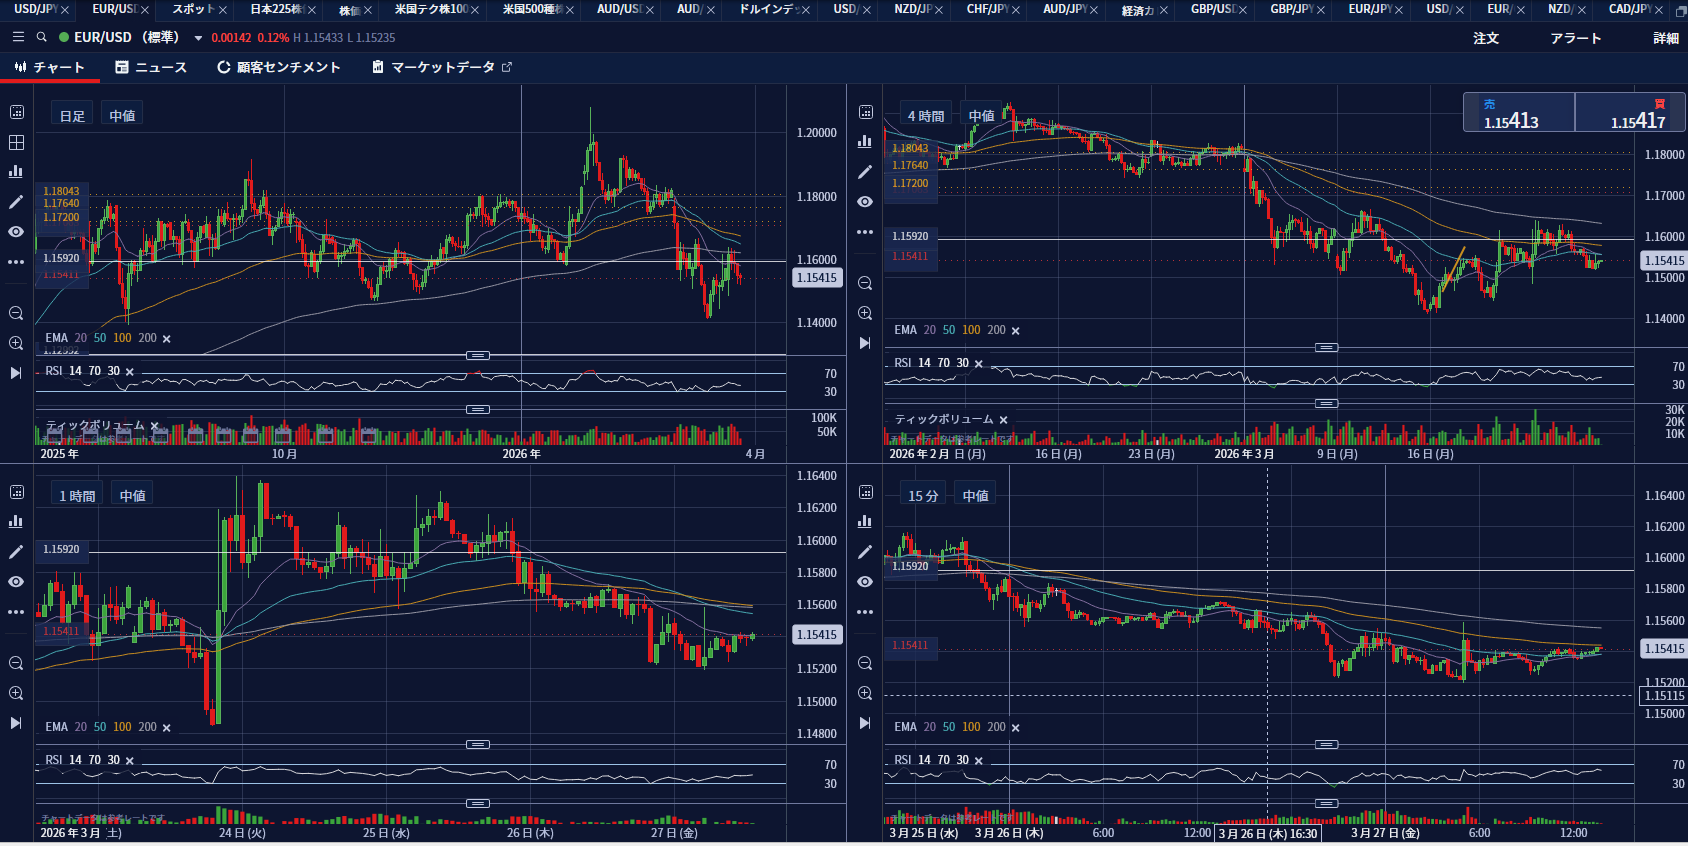Click the pane divider handle above daily RSI
Viewport: 1688px width, 846px height.
click(478, 355)
